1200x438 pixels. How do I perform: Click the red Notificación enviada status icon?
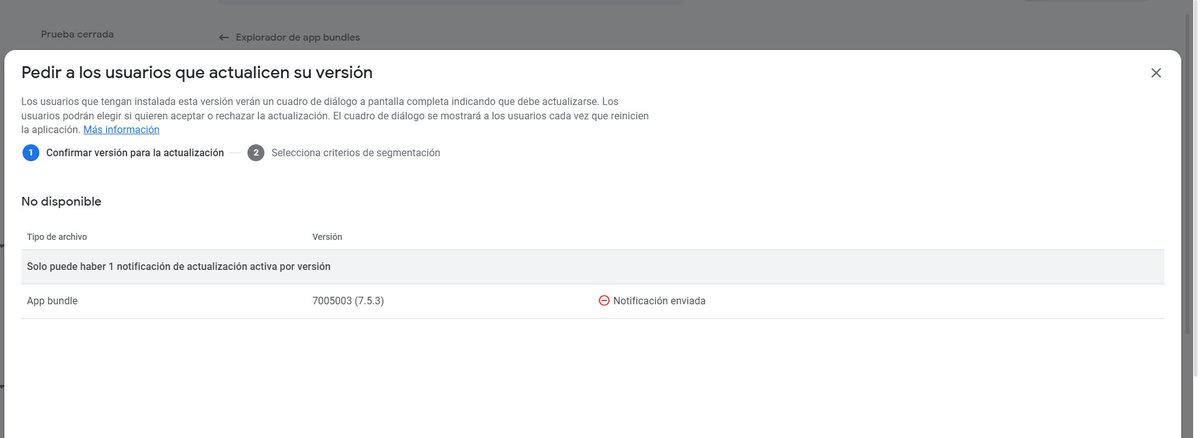[x=604, y=301]
